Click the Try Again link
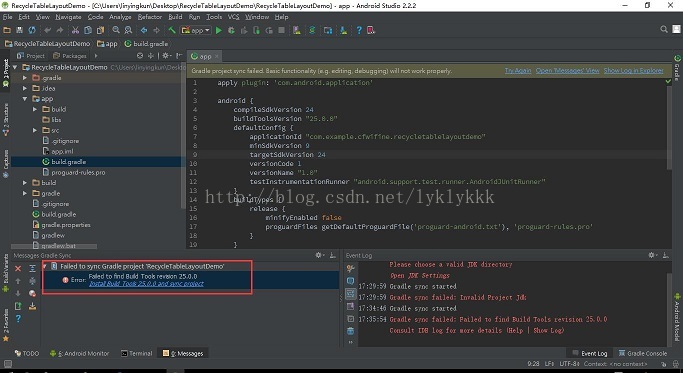The image size is (683, 373). tap(518, 71)
